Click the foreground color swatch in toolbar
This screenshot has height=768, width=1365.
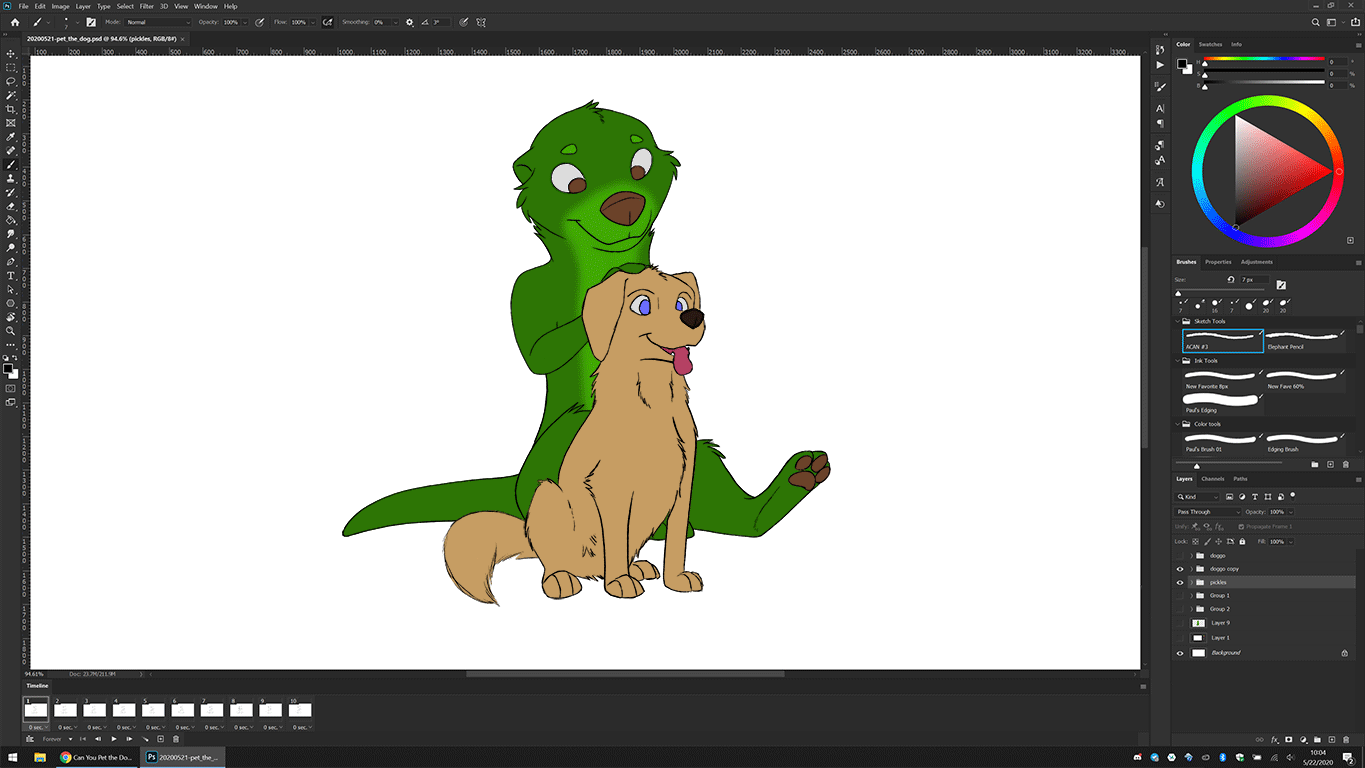(8, 368)
